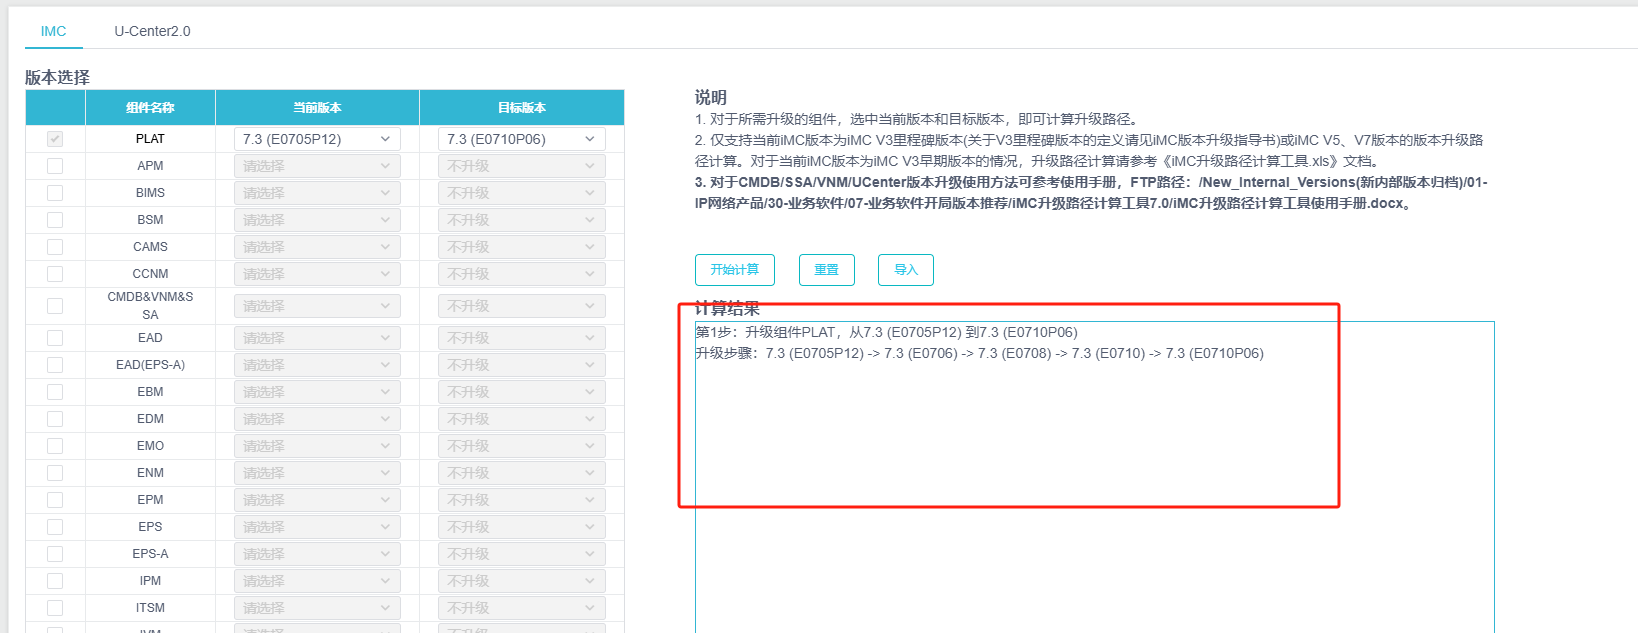This screenshot has width=1638, height=633.
Task: Click the 第1步 result line text
Action: (x=886, y=332)
